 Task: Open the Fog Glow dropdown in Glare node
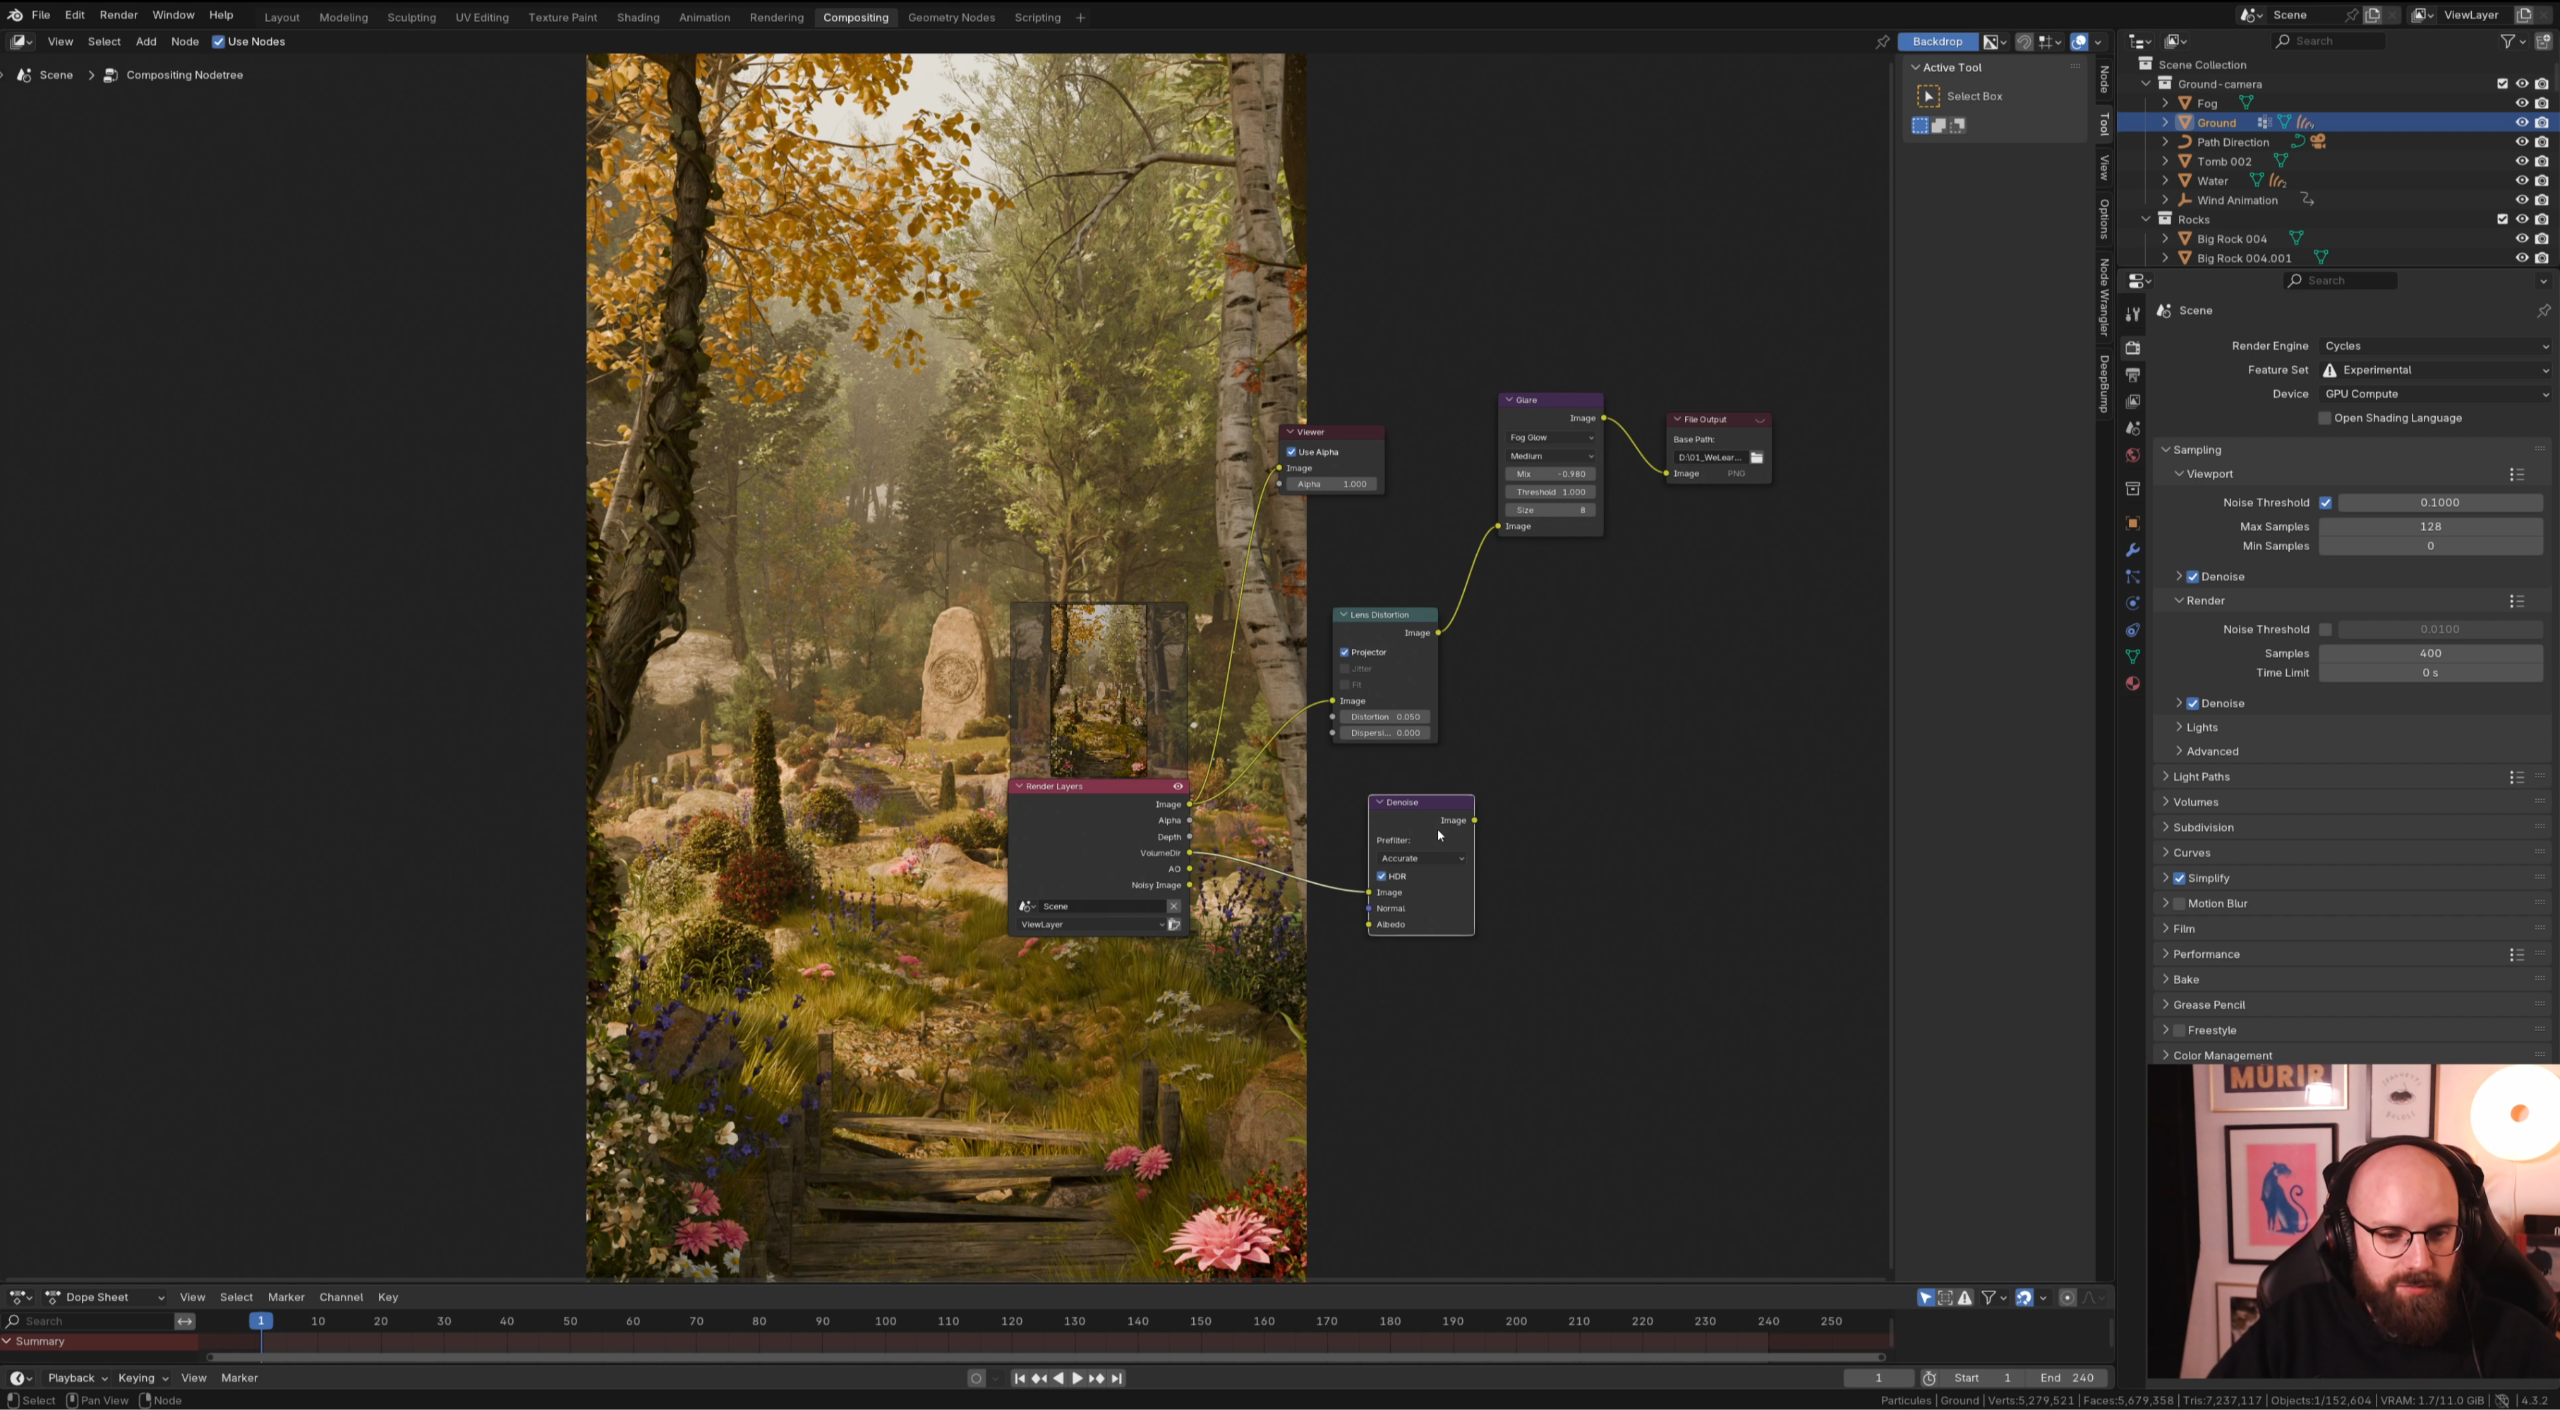1550,437
